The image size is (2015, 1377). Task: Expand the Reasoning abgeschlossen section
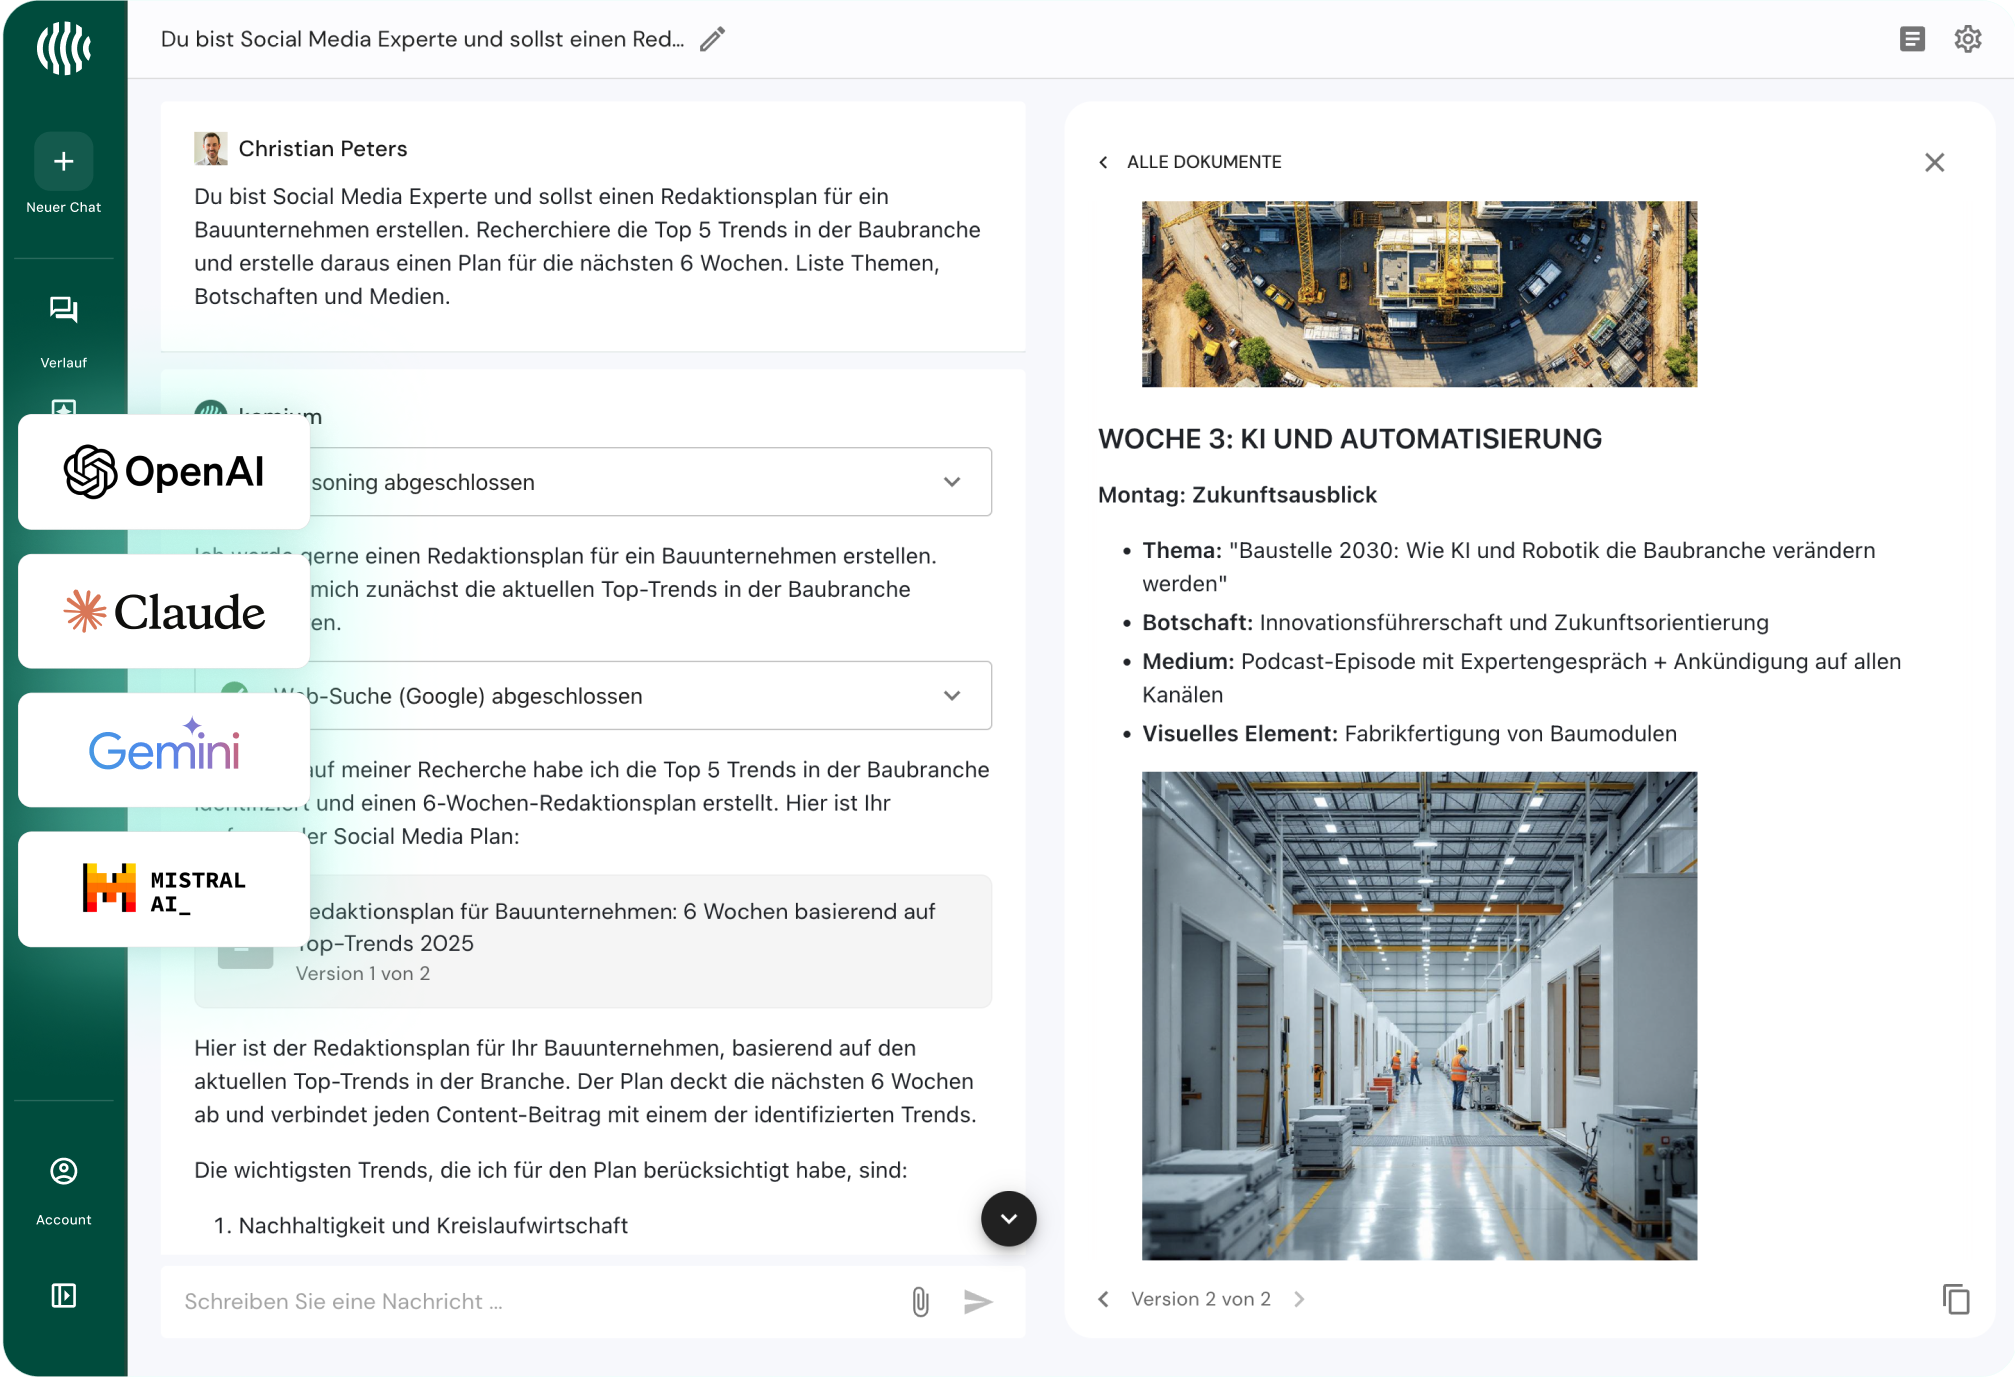tap(951, 482)
